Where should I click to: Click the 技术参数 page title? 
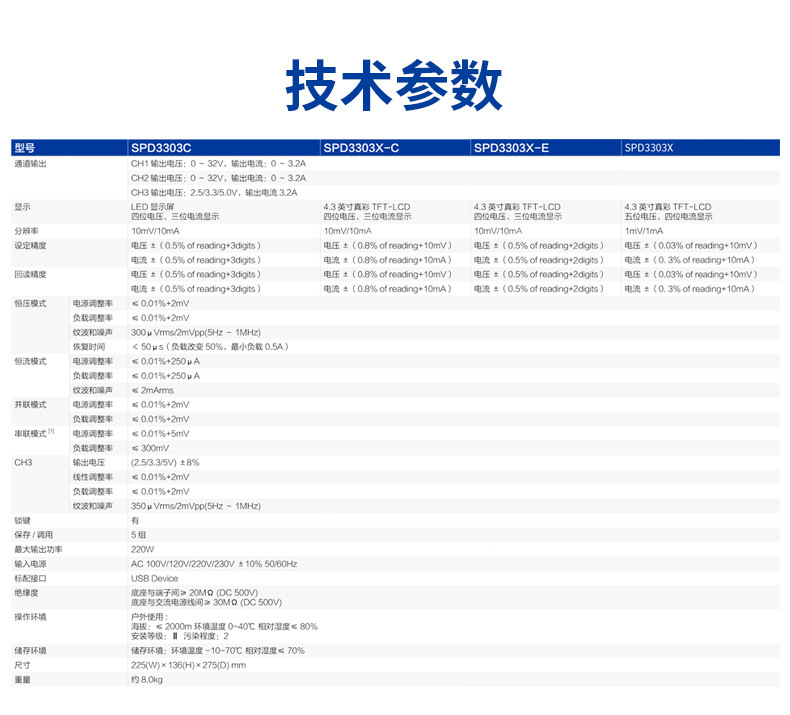(394, 85)
